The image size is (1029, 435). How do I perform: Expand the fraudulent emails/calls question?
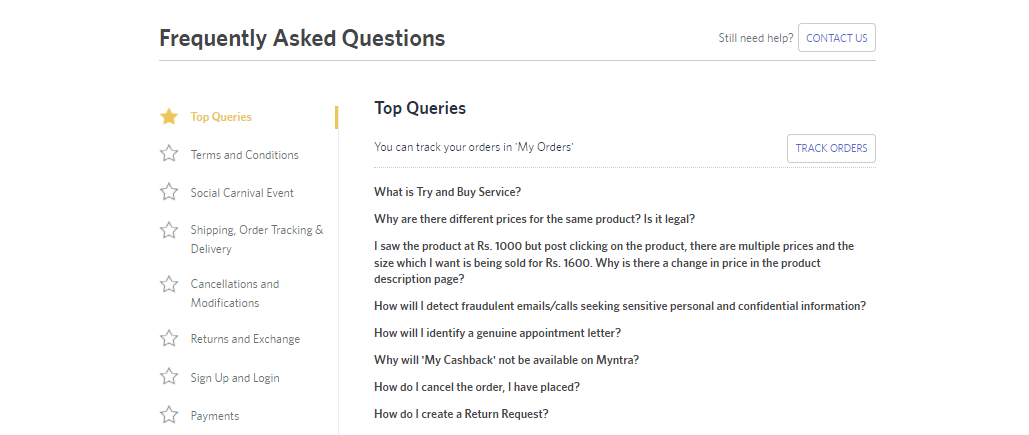[619, 306]
